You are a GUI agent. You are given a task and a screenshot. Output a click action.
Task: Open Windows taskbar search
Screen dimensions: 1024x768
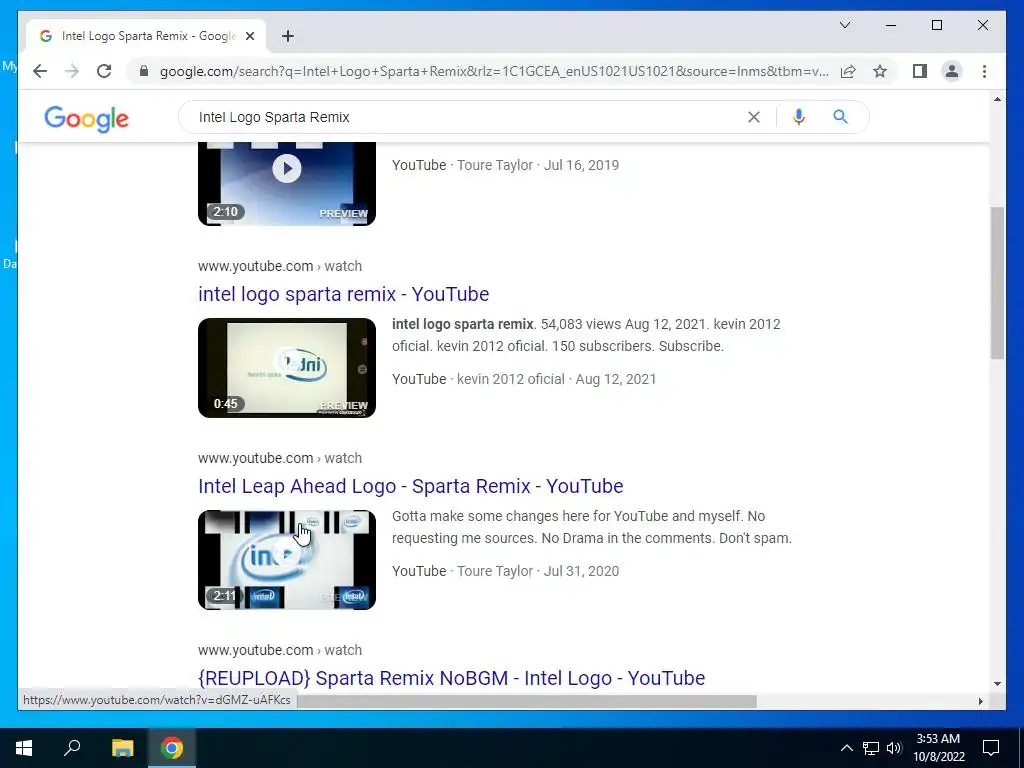72,748
